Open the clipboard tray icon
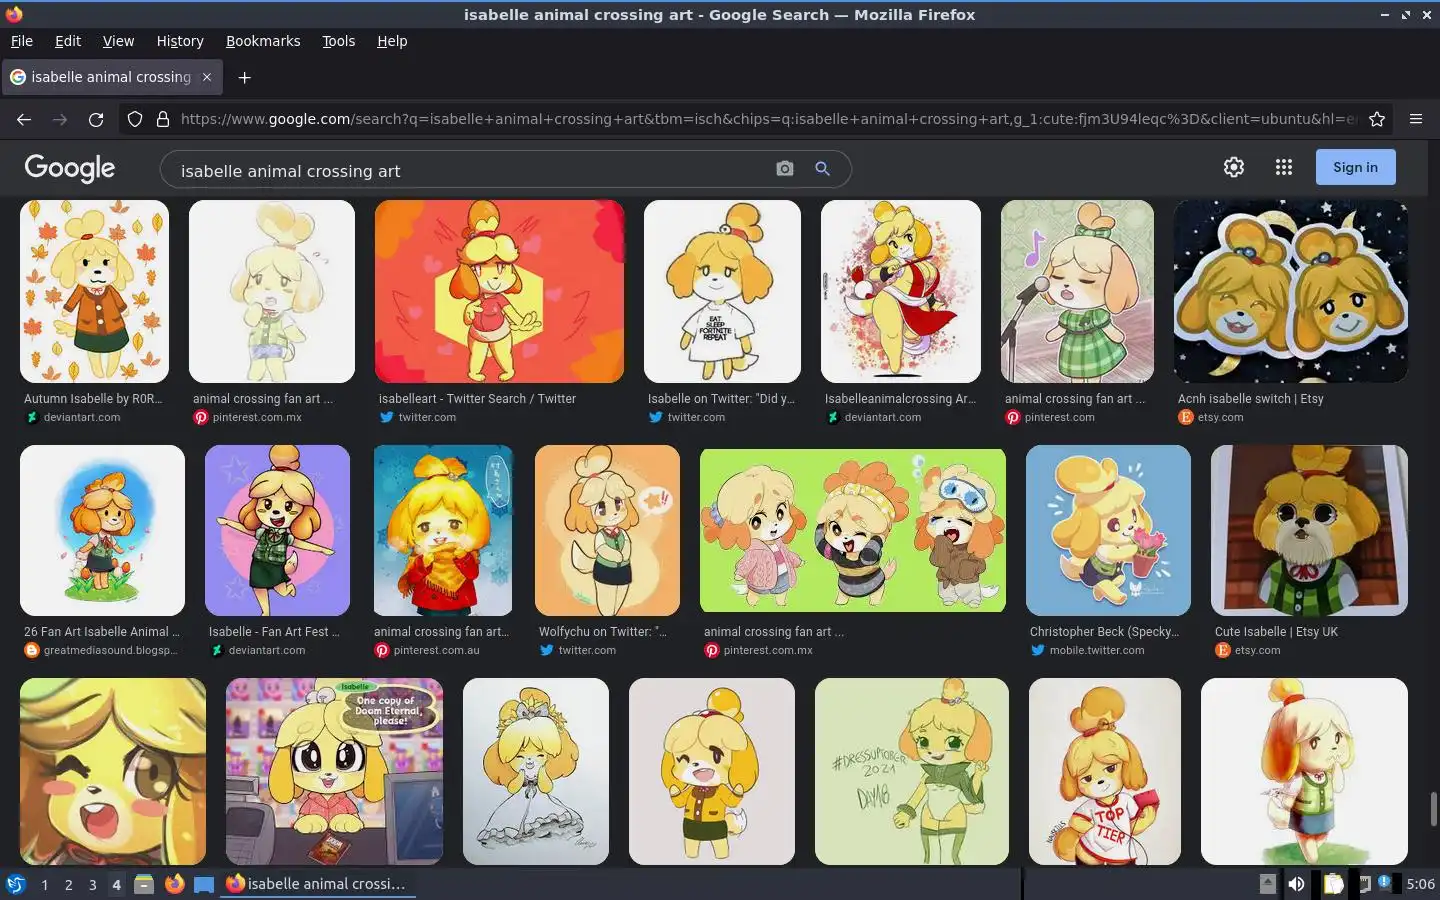This screenshot has width=1440, height=900. pos(1333,884)
